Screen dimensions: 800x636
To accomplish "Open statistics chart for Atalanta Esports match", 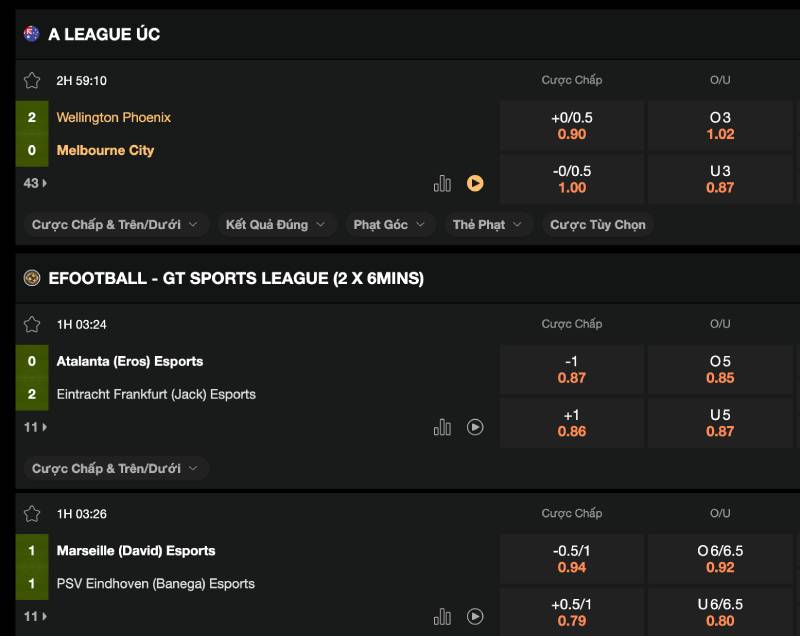I will (442, 427).
